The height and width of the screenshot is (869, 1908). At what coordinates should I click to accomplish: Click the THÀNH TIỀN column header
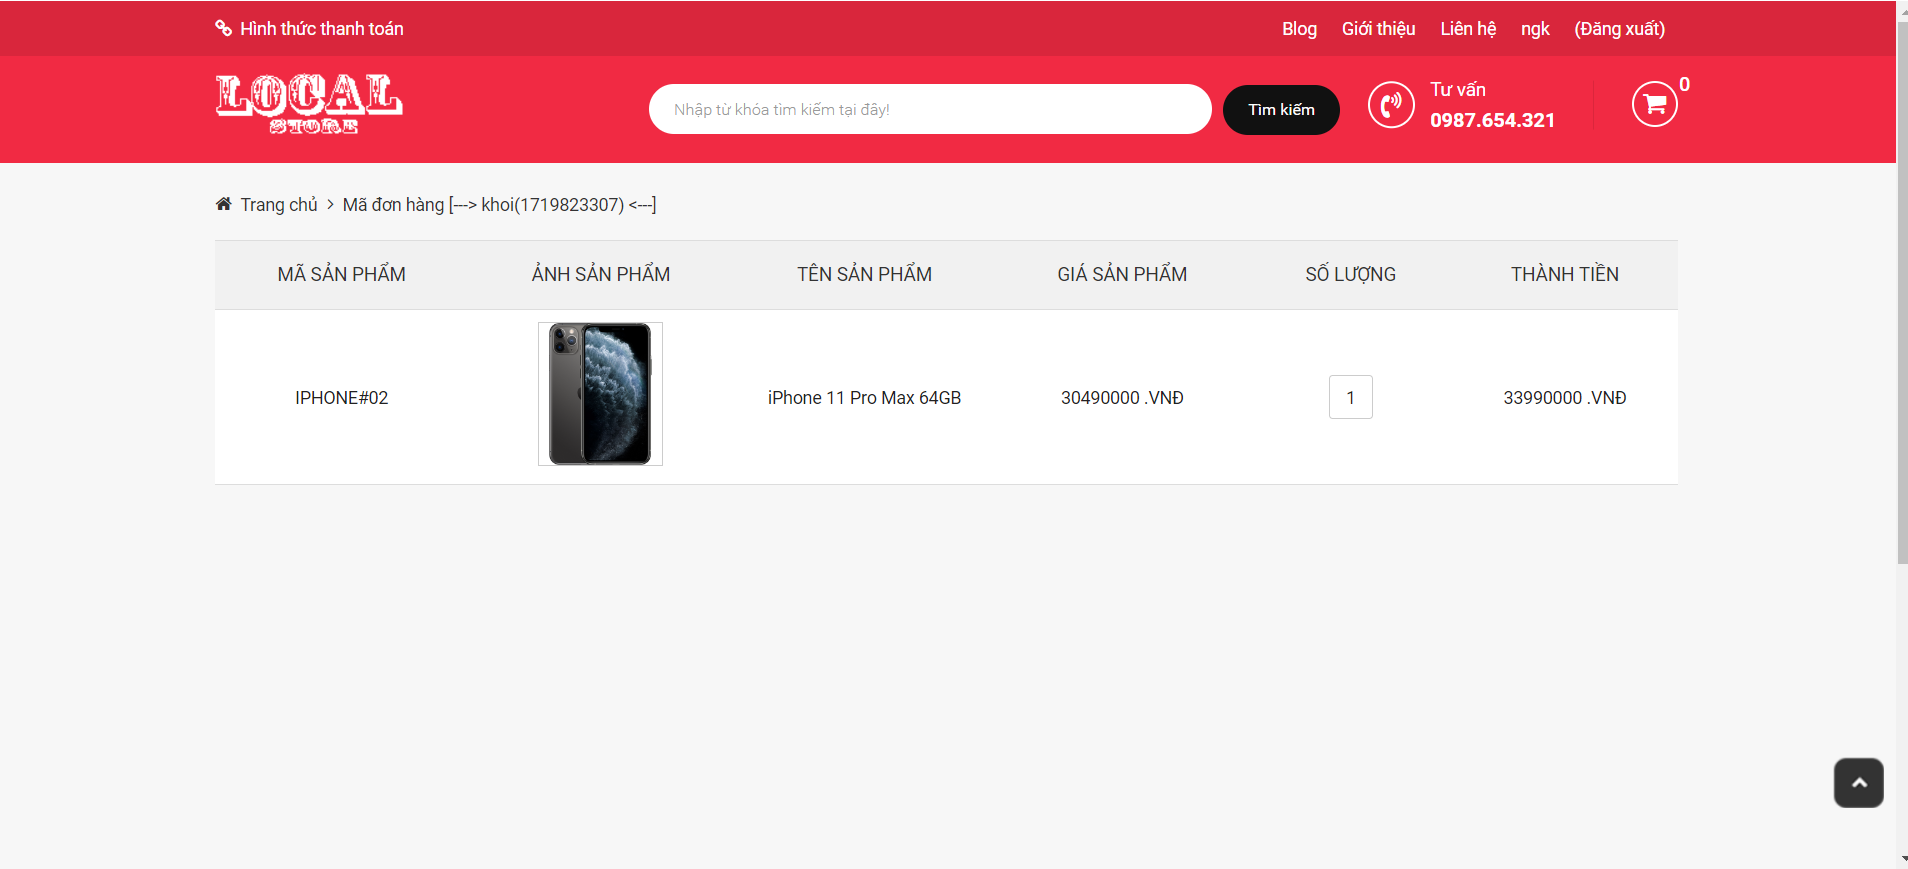coord(1564,274)
